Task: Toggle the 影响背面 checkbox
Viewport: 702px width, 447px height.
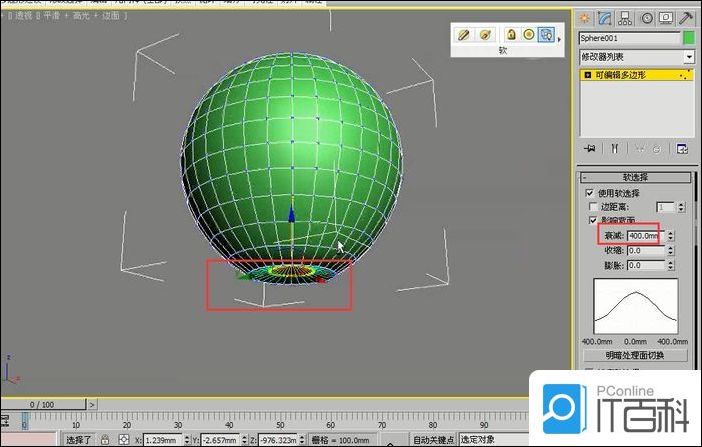Action: 589,220
